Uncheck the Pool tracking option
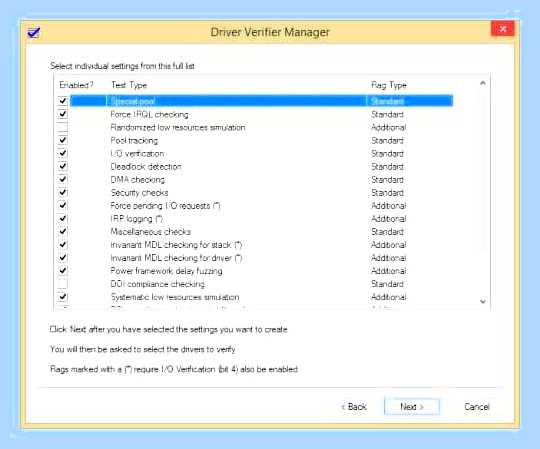540x449 pixels. click(63, 140)
